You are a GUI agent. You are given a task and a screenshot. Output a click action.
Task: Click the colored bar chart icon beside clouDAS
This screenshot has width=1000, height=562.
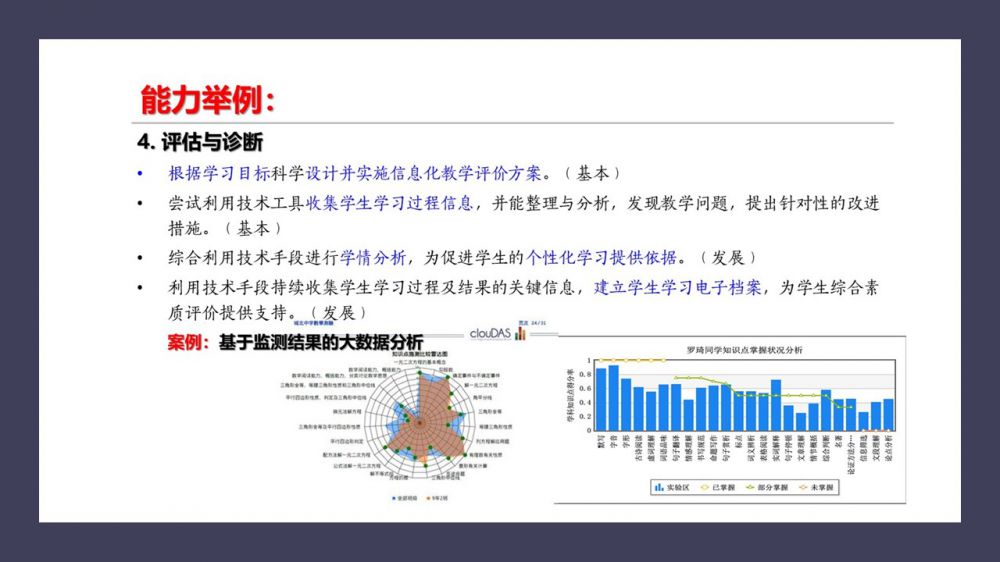coord(520,334)
